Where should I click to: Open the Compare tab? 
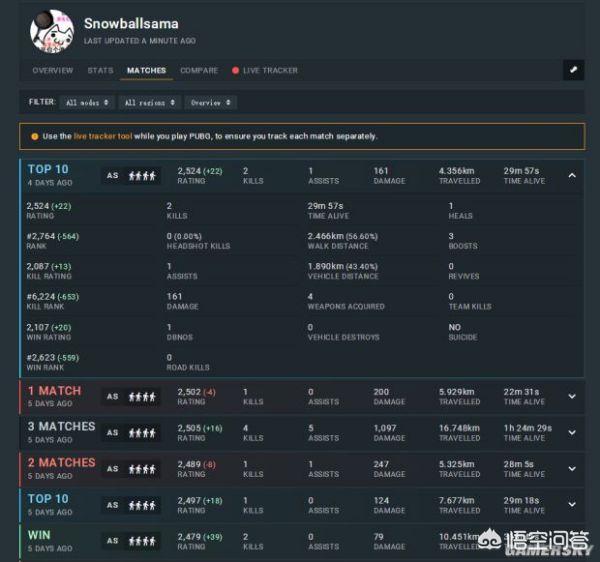[x=199, y=70]
